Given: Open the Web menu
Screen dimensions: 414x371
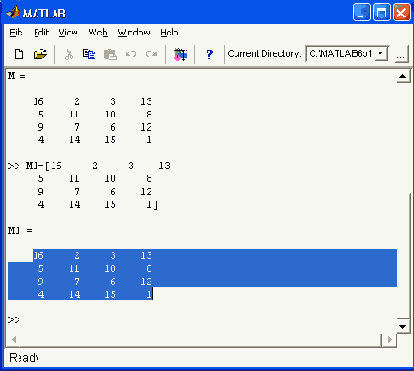Looking at the screenshot, I should [x=98, y=32].
